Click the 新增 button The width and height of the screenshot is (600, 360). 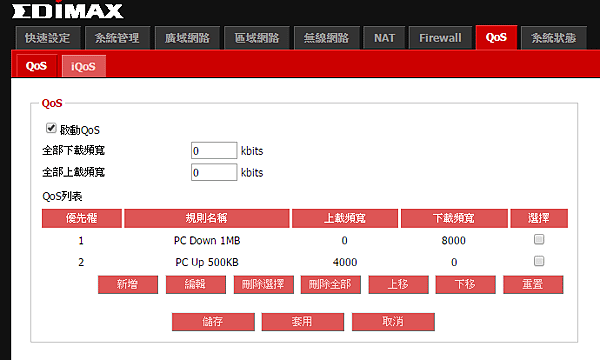pyautogui.click(x=128, y=285)
